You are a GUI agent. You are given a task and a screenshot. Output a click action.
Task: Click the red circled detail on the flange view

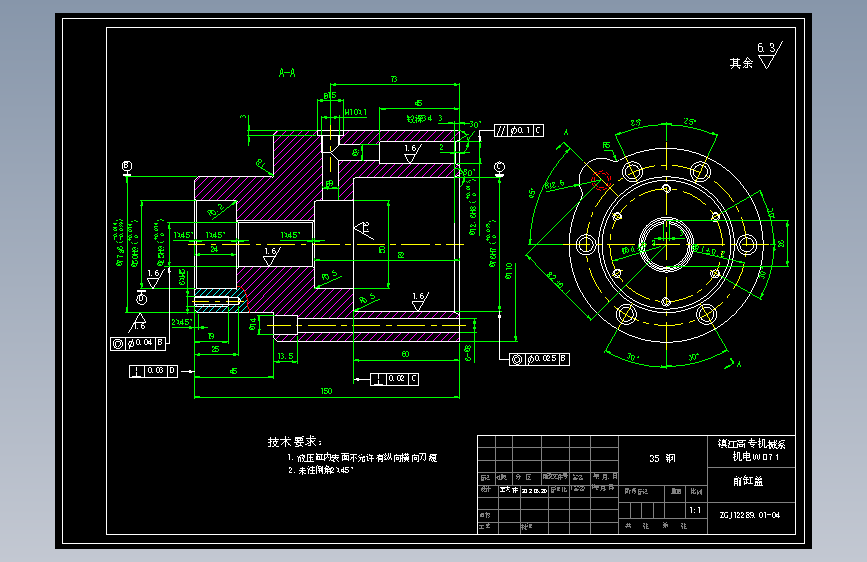(601, 179)
